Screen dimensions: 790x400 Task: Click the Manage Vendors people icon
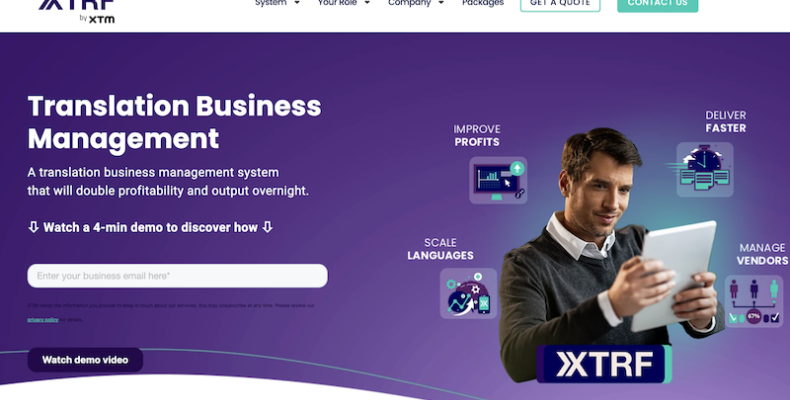(754, 301)
